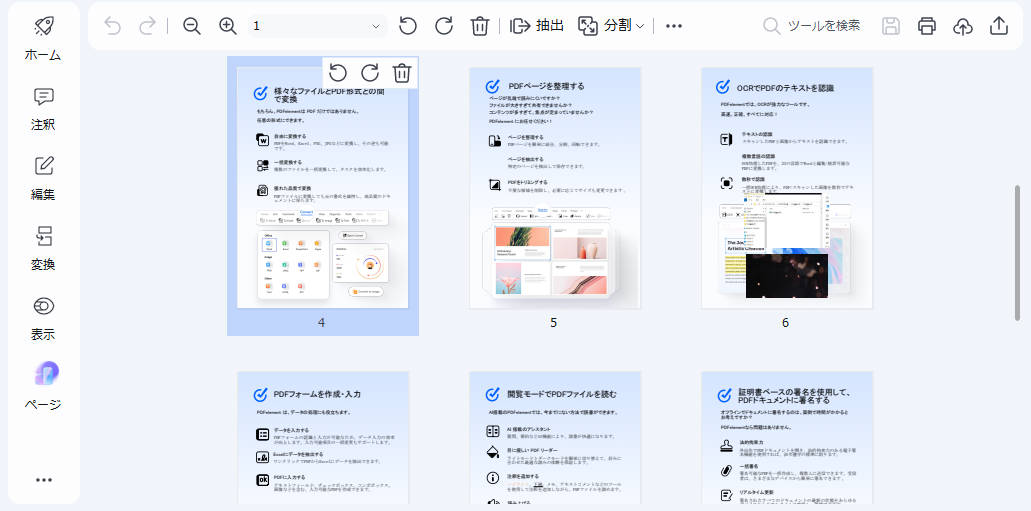Open the page number dropdown
Image resolution: width=1031 pixels, height=511 pixels.
(x=317, y=26)
